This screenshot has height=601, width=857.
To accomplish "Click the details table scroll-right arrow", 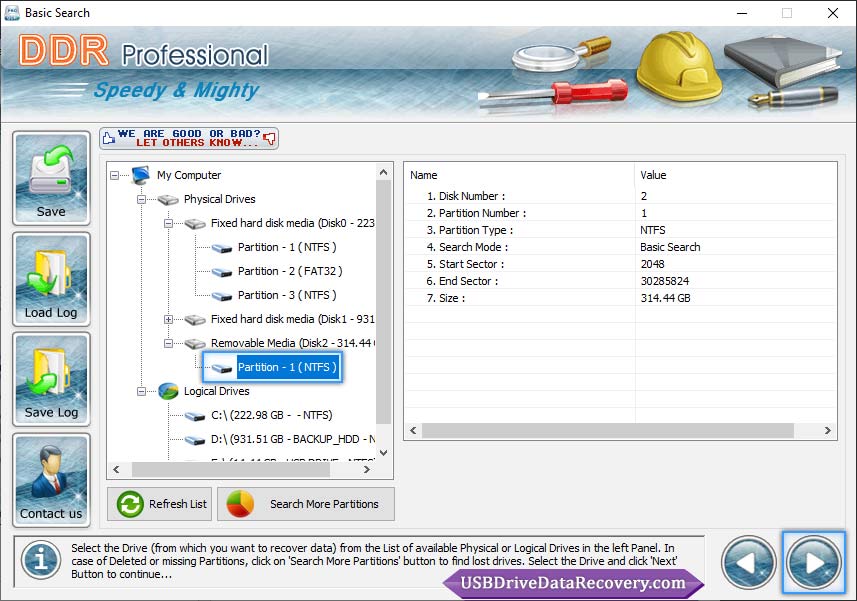I will [827, 431].
